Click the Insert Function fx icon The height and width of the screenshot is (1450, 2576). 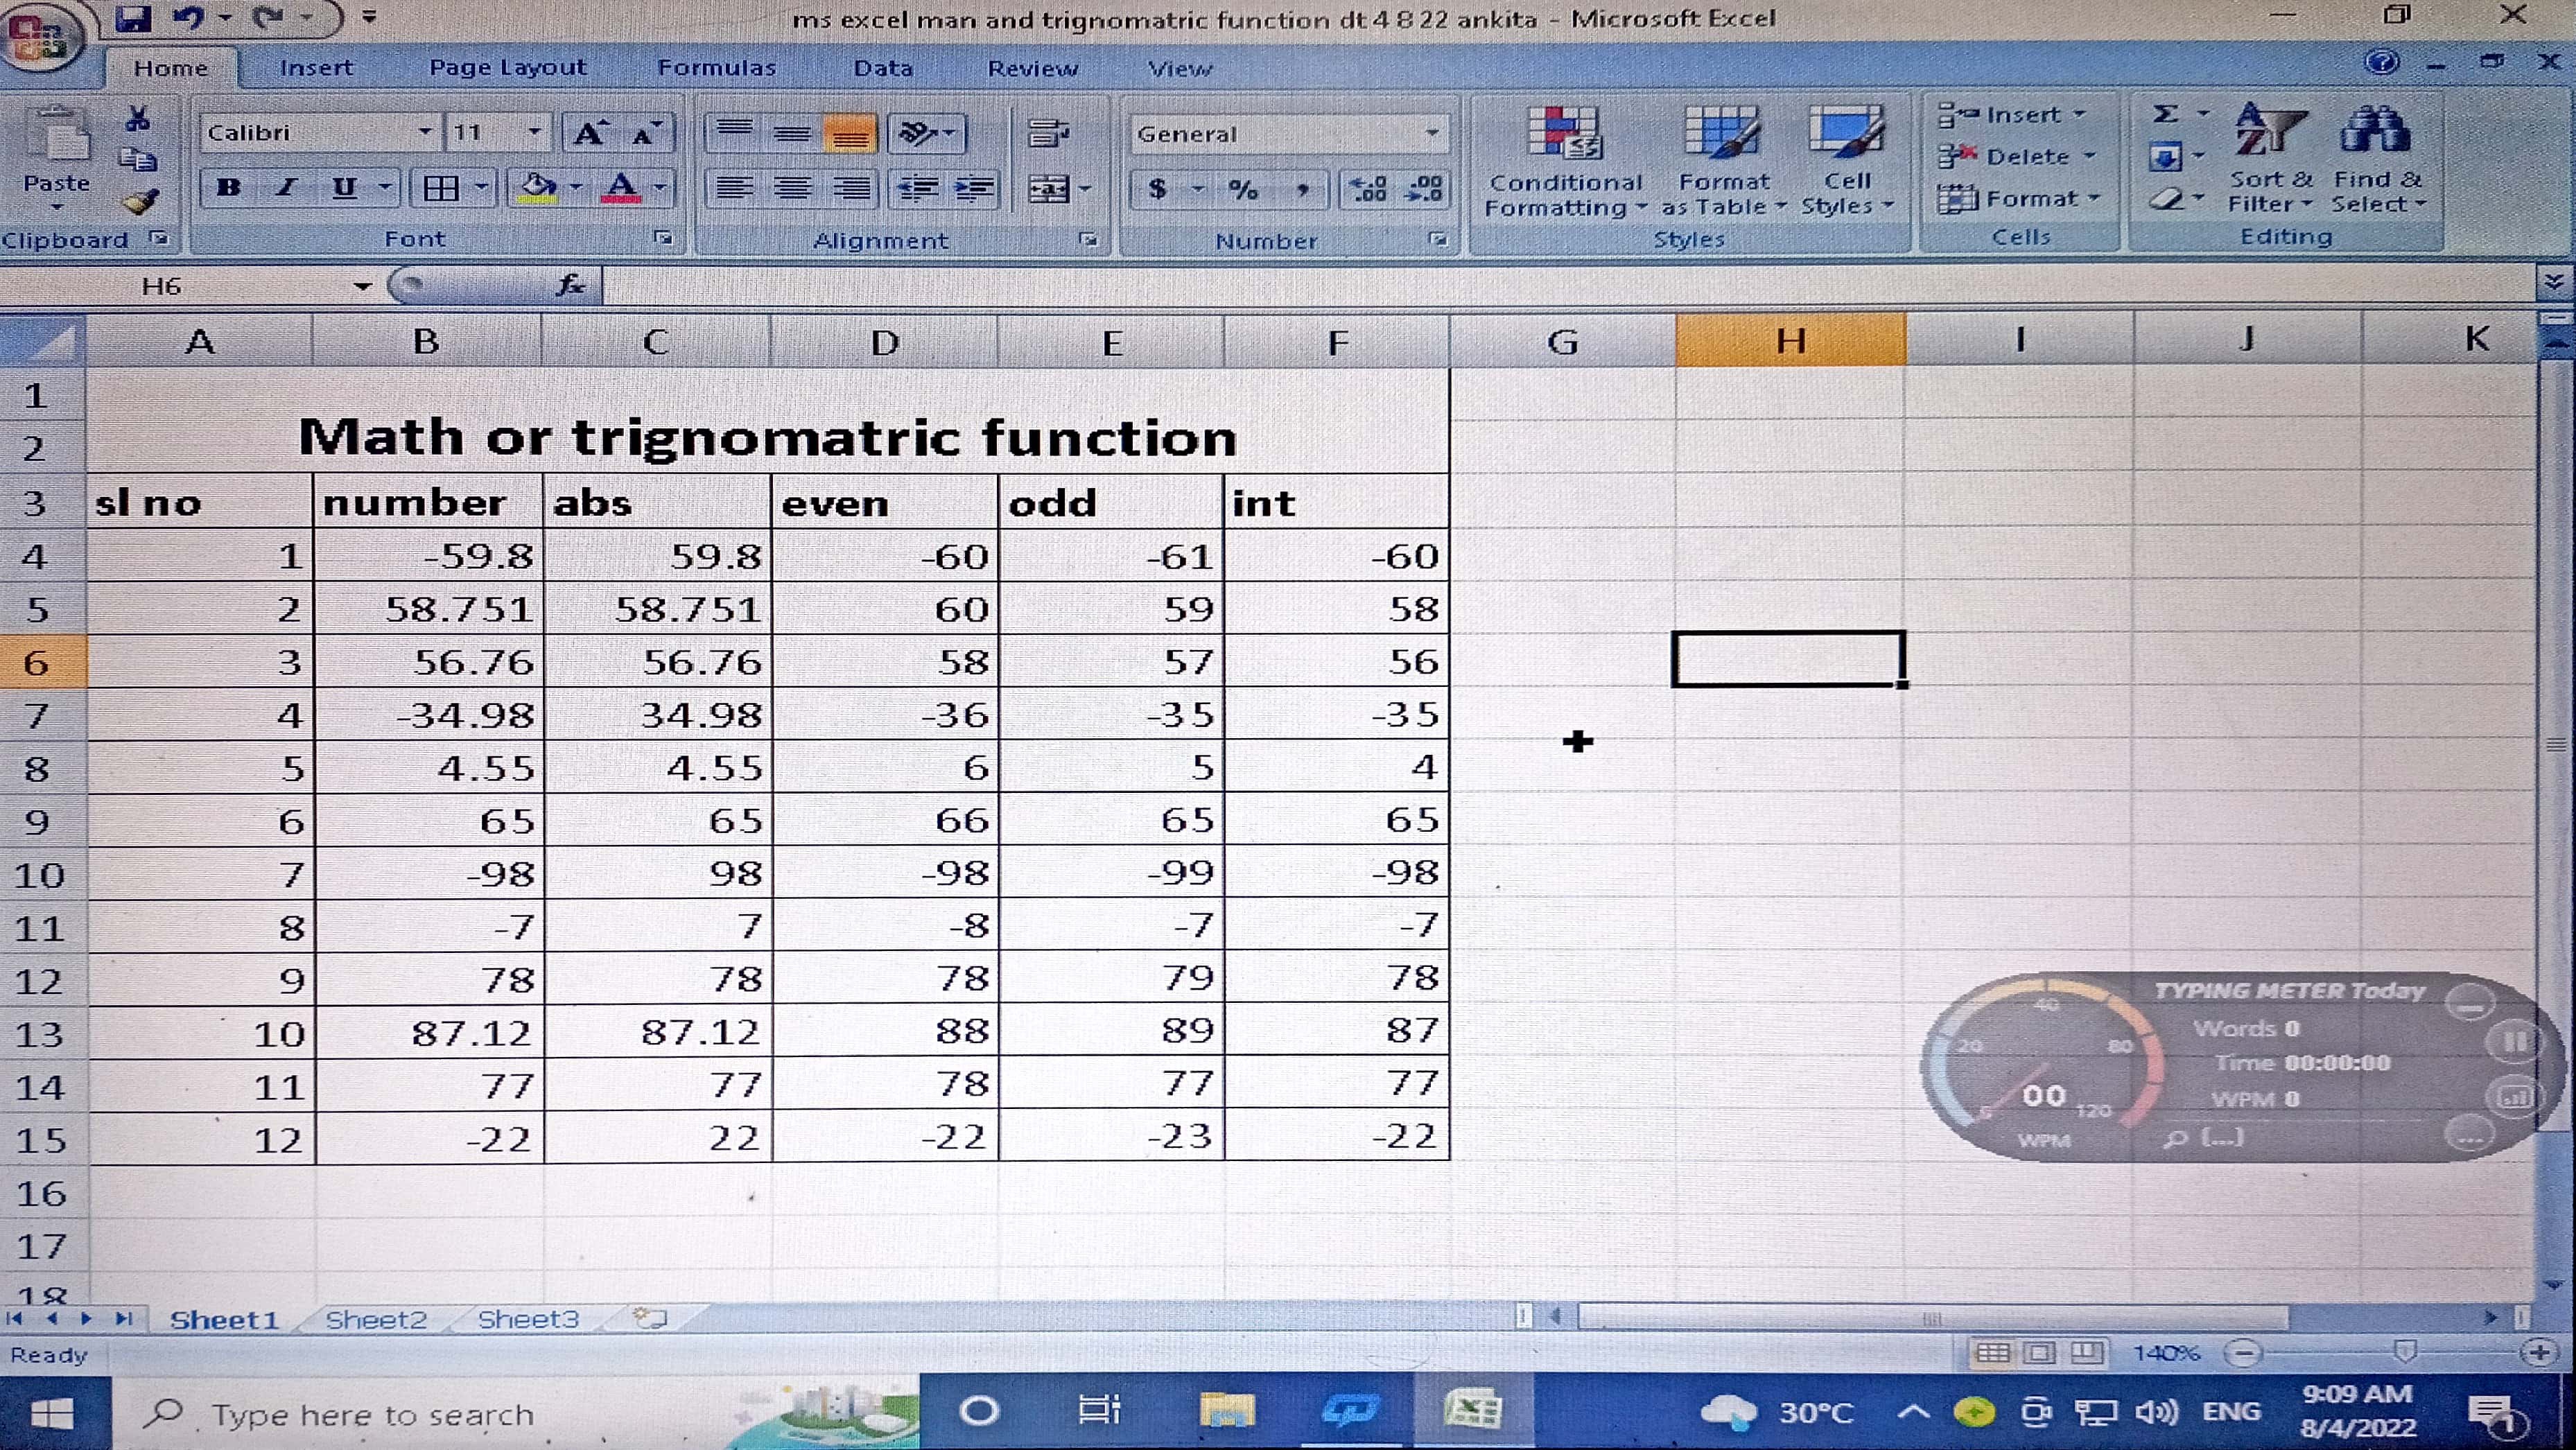570,286
